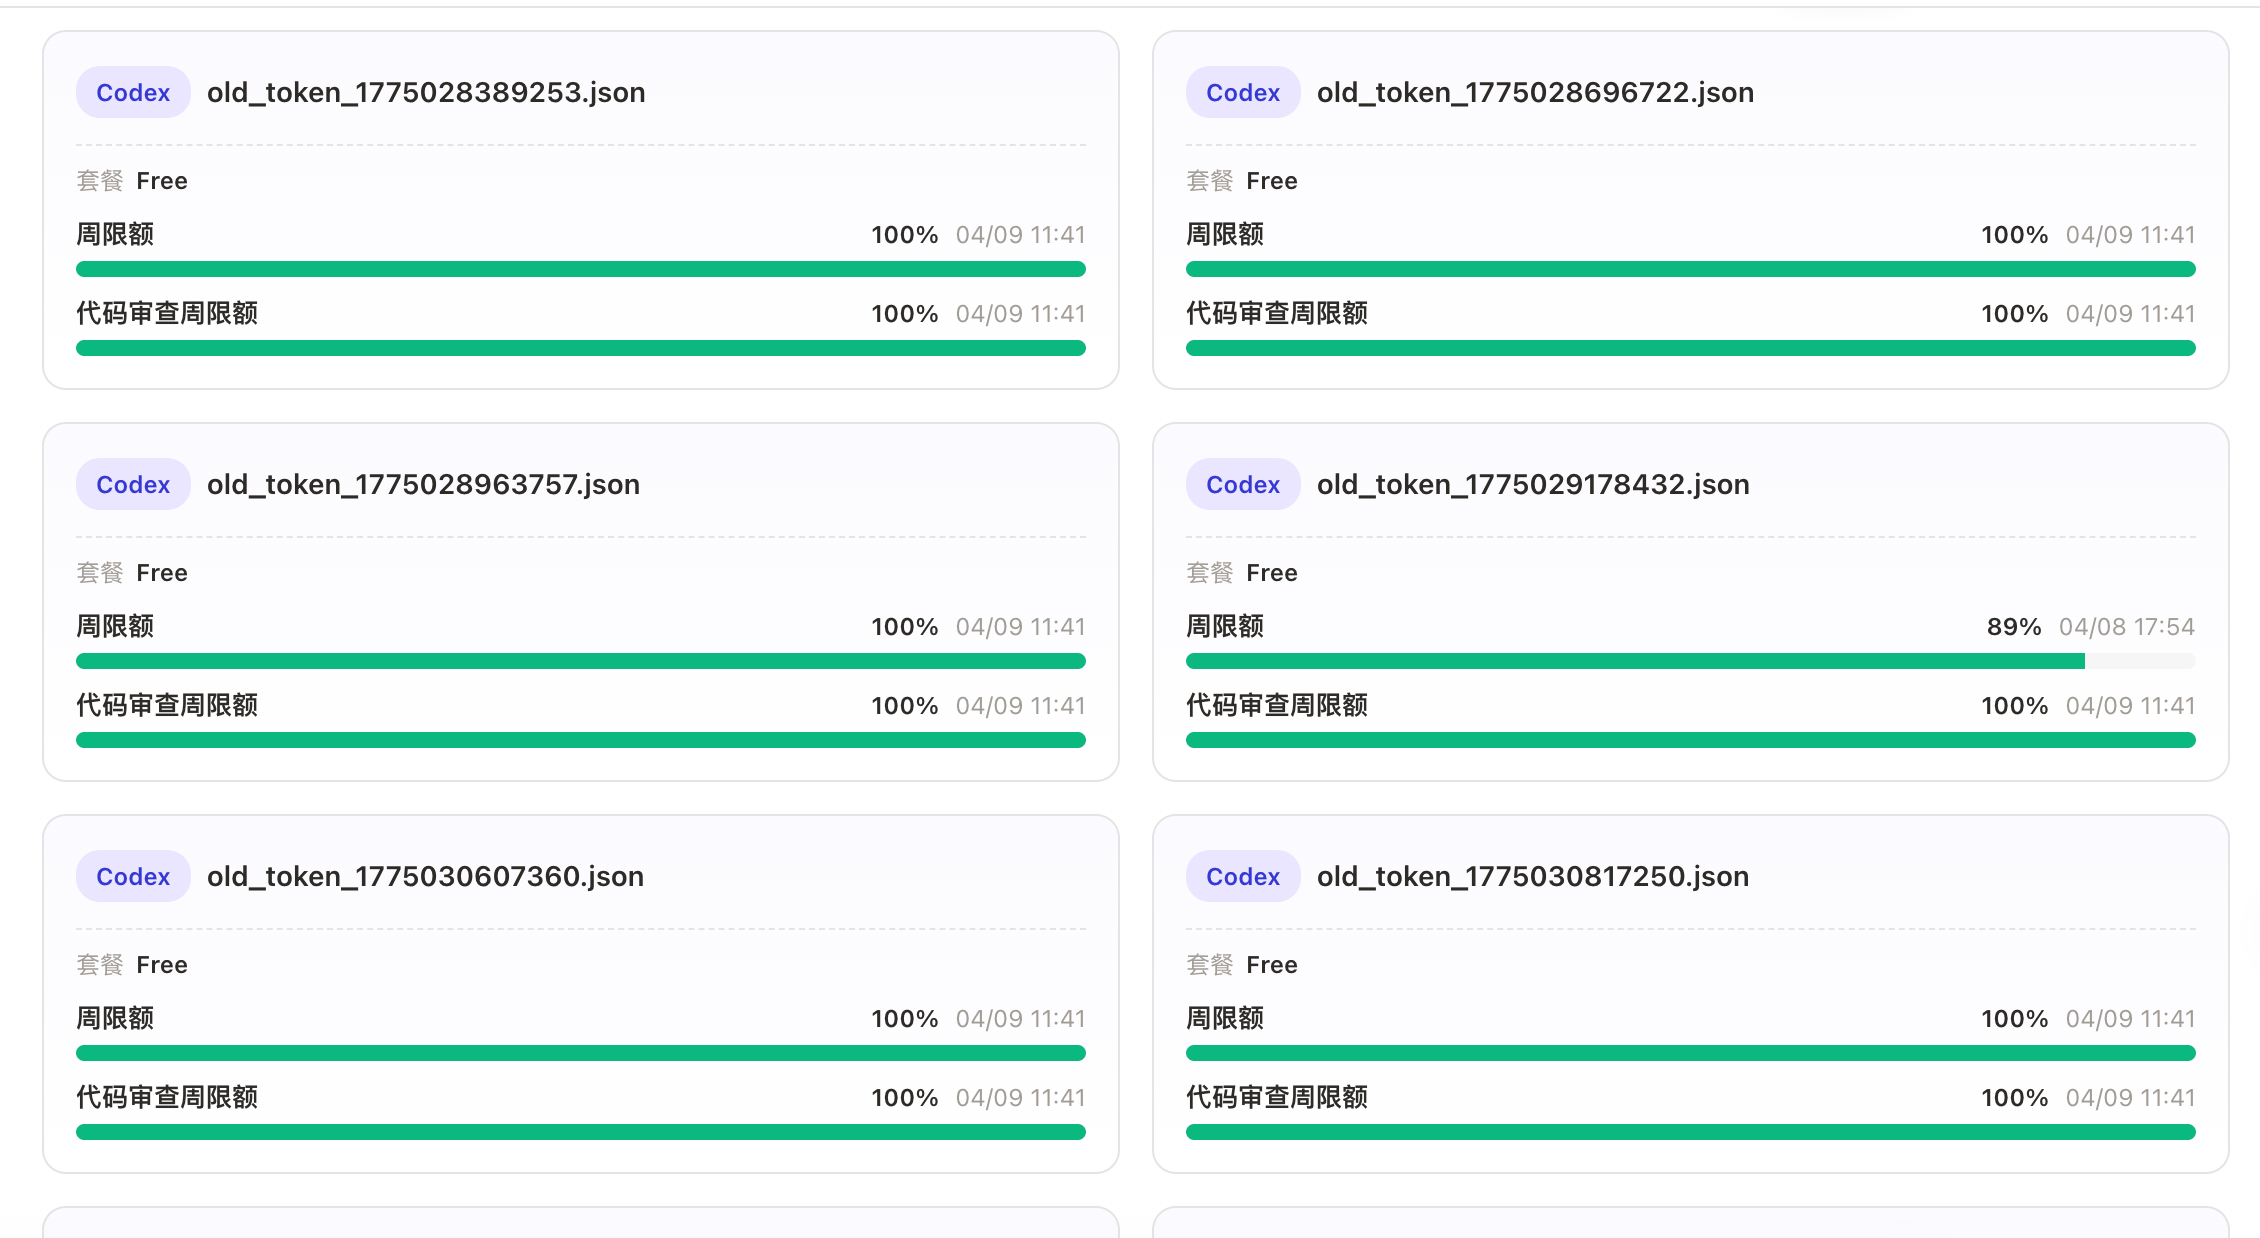Click Codex badge on old_token_1775028963757.json card

click(x=133, y=484)
